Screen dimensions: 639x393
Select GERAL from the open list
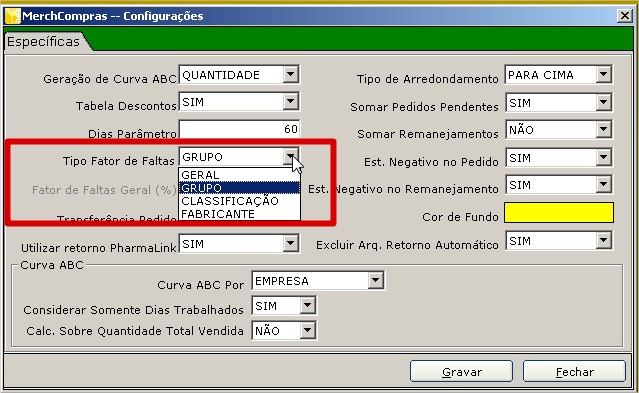[239, 175]
